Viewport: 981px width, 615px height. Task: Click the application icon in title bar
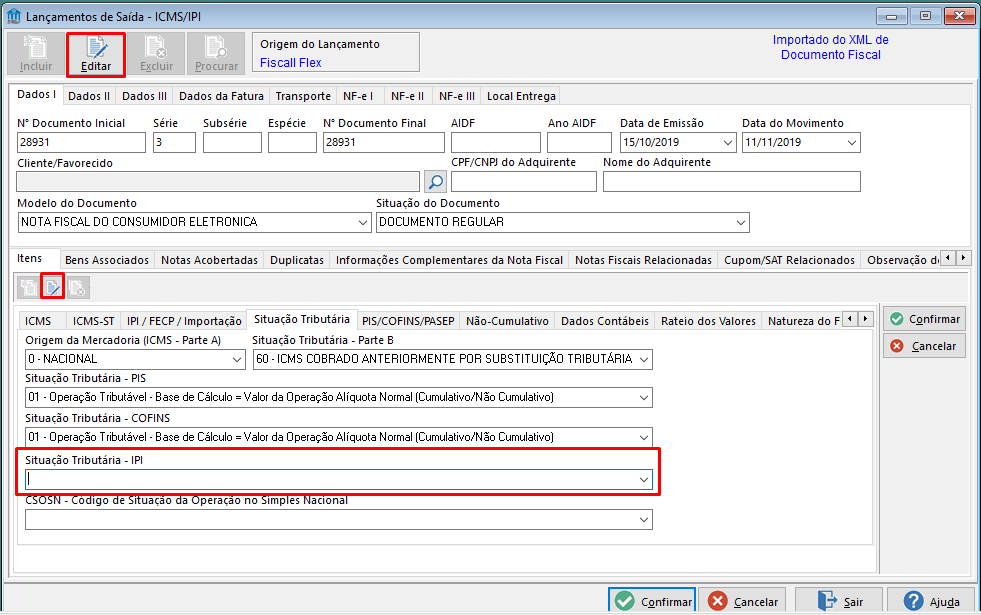[13, 16]
